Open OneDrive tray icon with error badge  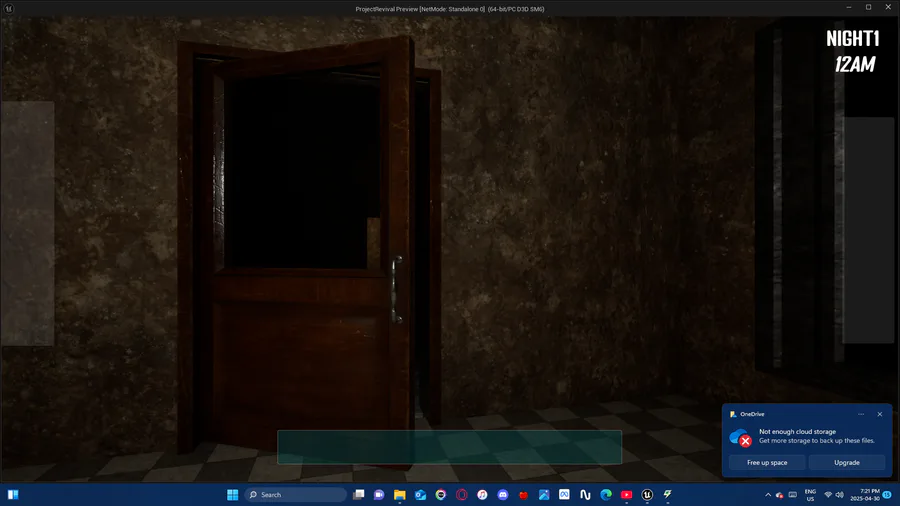(779, 495)
